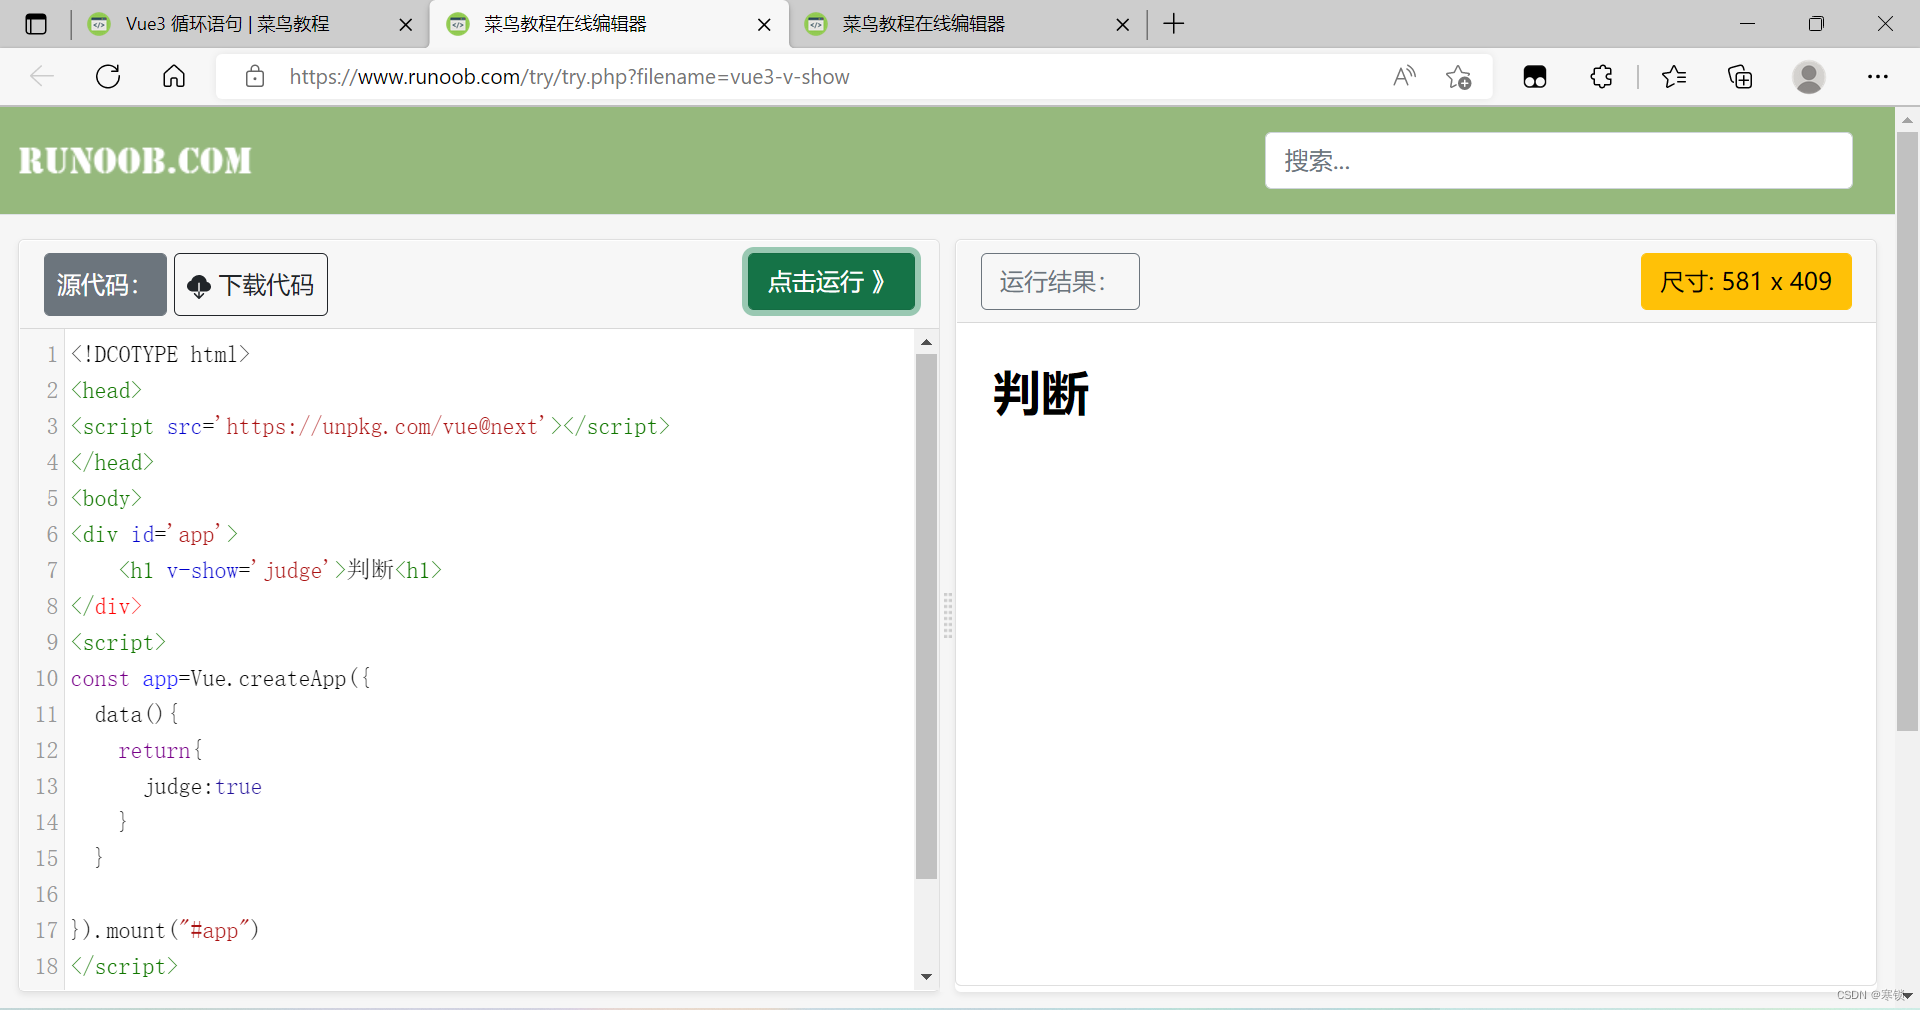
Task: Click the <div id='app'> code line
Action: click(x=154, y=535)
